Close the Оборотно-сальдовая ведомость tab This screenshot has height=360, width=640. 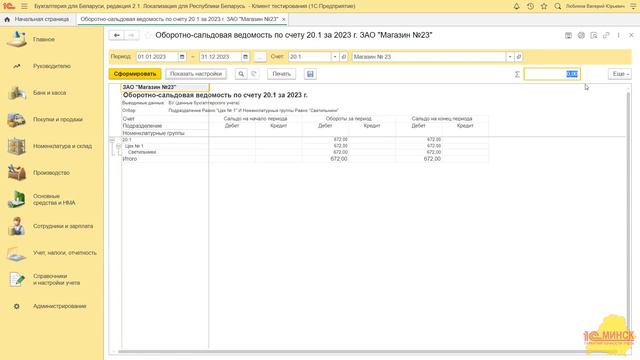(284, 19)
